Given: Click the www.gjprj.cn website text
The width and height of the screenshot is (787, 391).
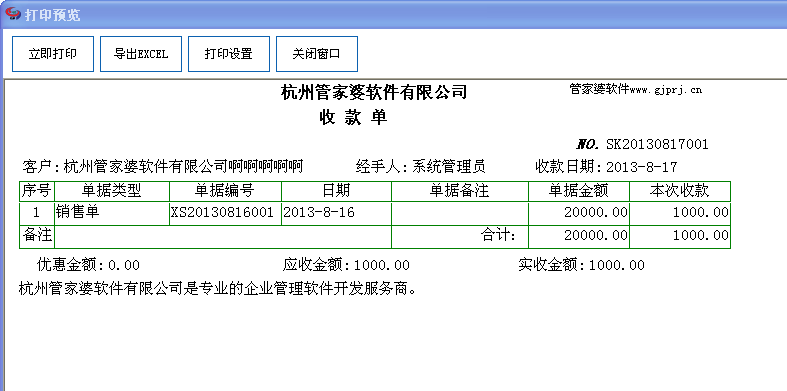Looking at the screenshot, I should click(x=666, y=90).
